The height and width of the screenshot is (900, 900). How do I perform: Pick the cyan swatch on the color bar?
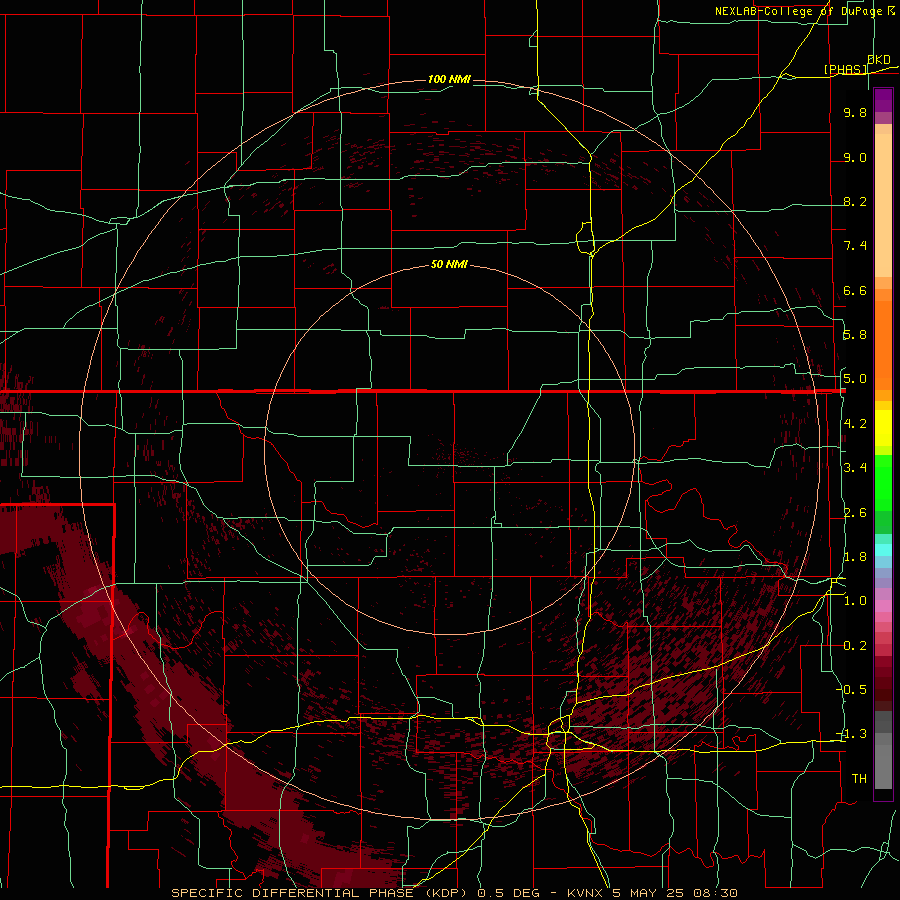coord(883,550)
